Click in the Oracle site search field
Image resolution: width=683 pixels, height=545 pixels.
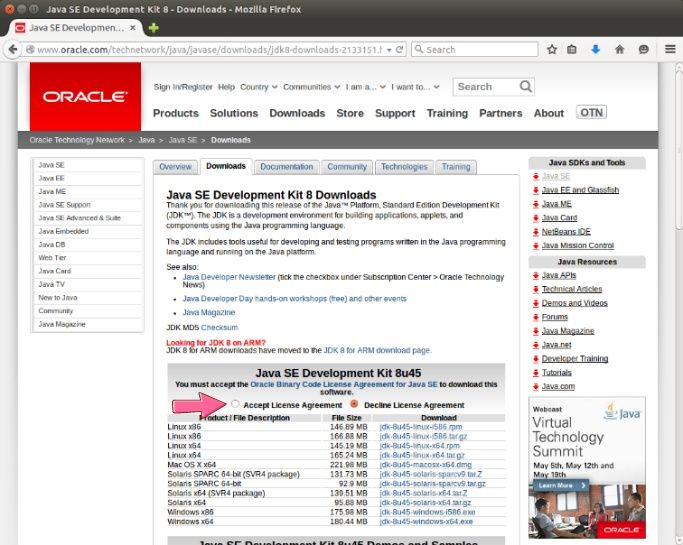(486, 87)
